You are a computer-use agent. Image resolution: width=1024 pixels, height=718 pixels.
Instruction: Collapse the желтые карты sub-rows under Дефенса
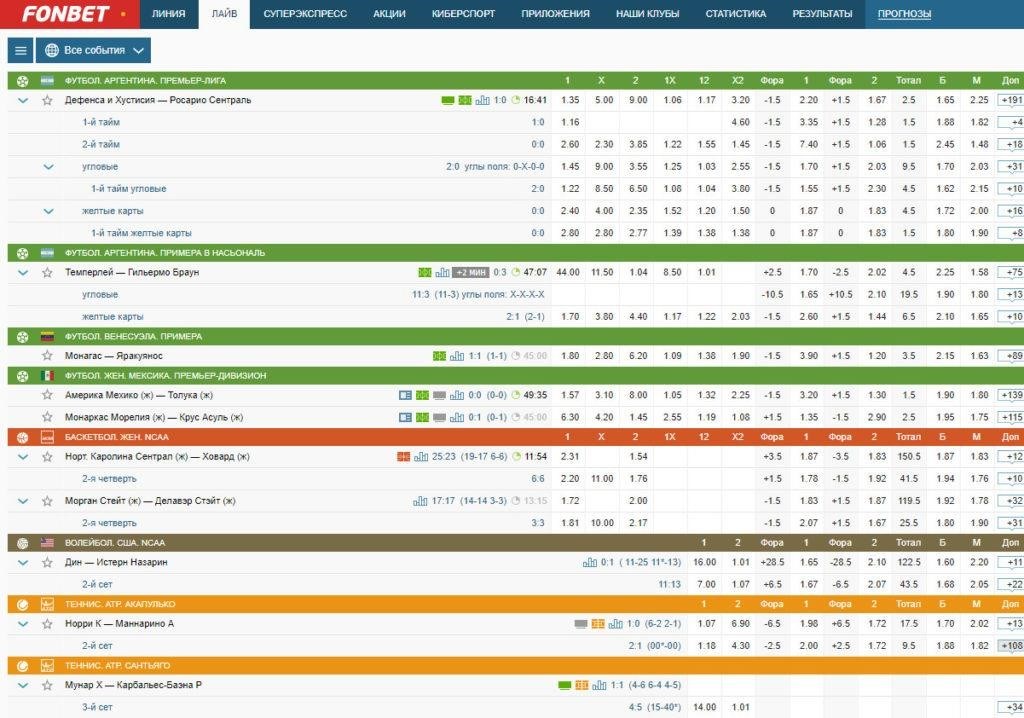[48, 212]
